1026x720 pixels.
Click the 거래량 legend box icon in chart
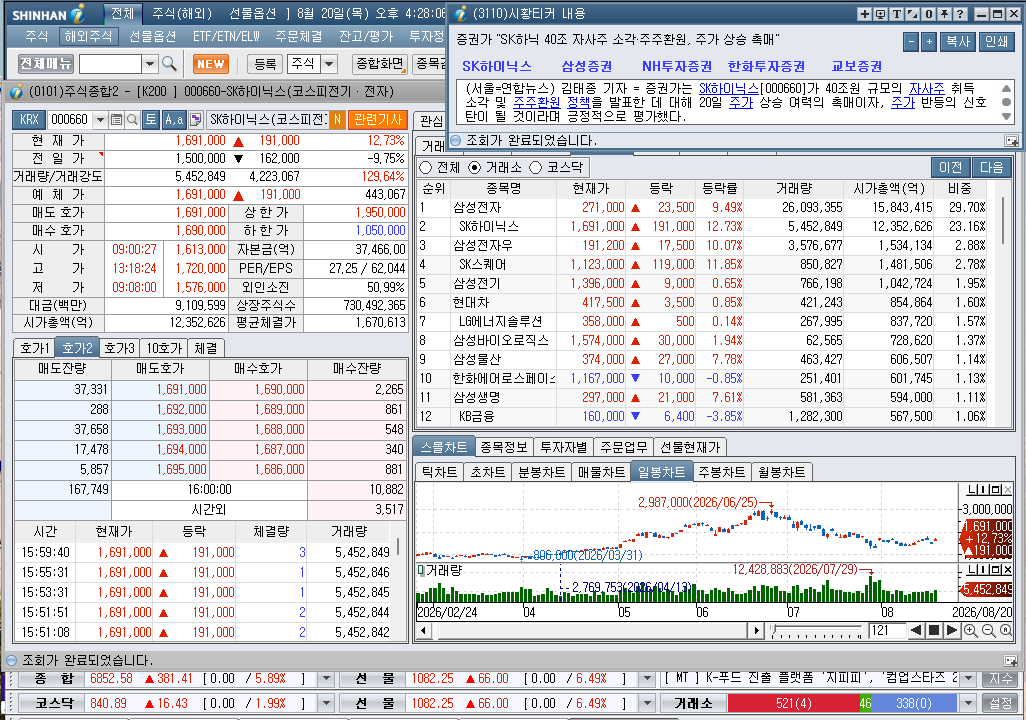(421, 571)
